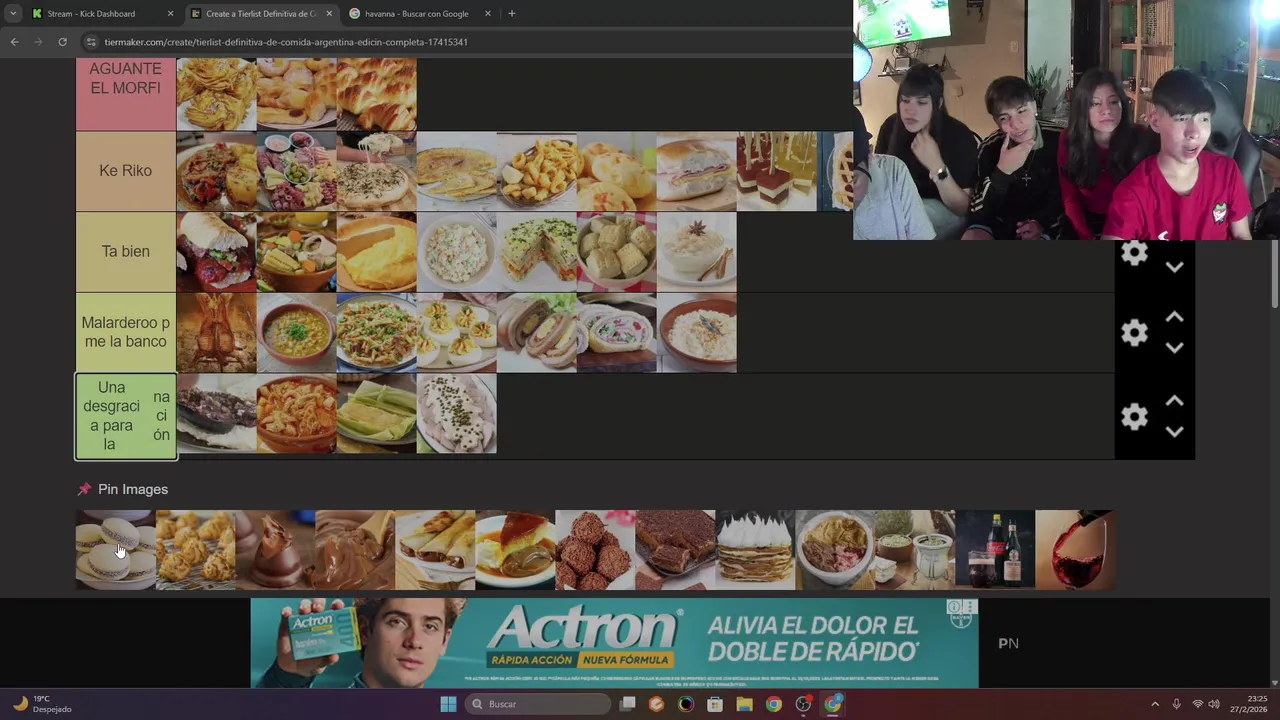Viewport: 1280px width, 720px height.
Task: Pick the mate gourd image
Action: click(x=915, y=550)
